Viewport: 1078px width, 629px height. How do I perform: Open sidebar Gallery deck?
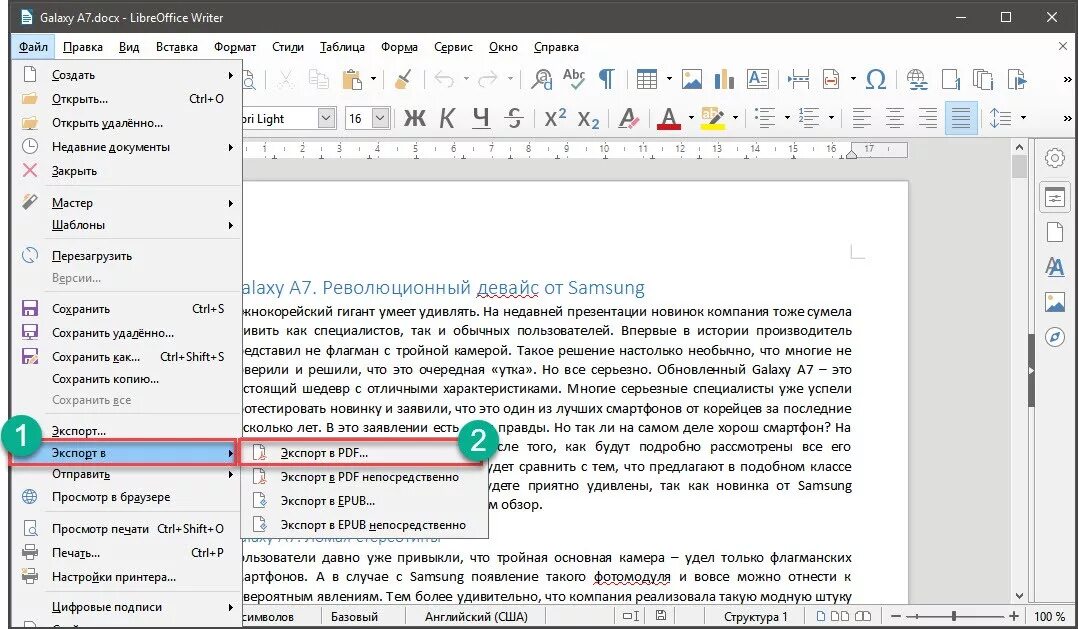1055,302
